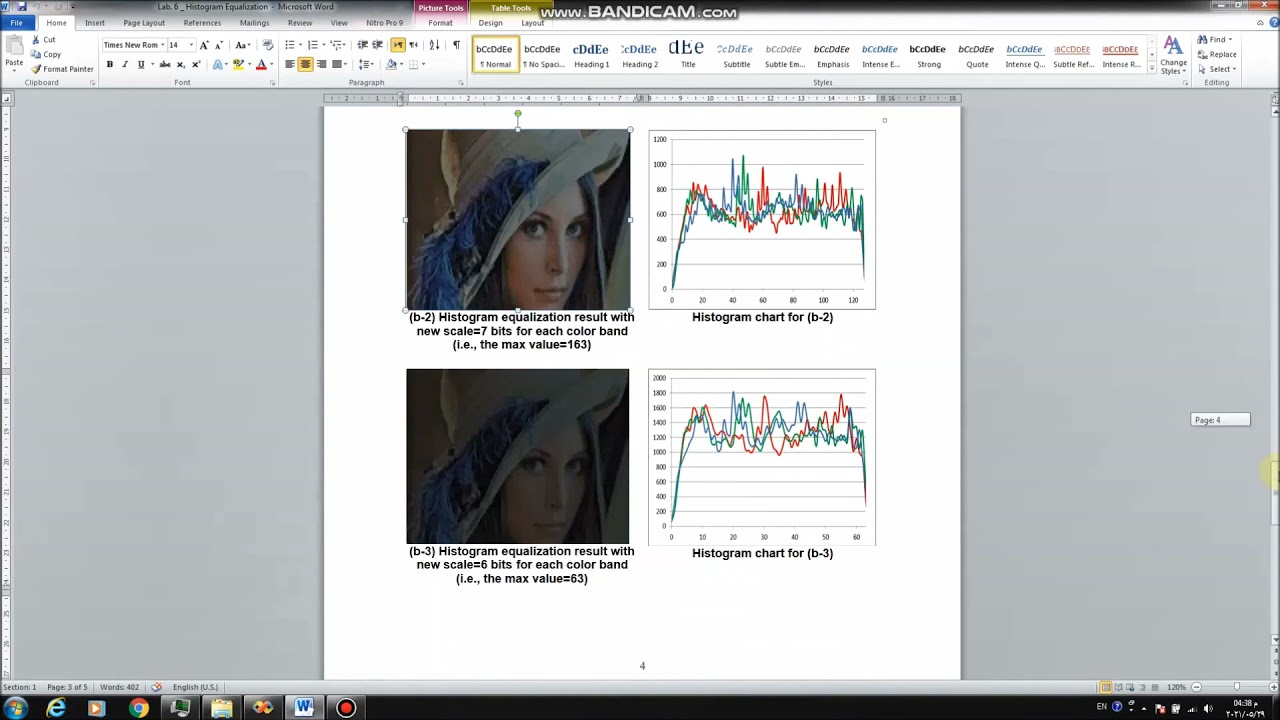Apply subscript formatting
The width and height of the screenshot is (1280, 720).
tap(180, 64)
